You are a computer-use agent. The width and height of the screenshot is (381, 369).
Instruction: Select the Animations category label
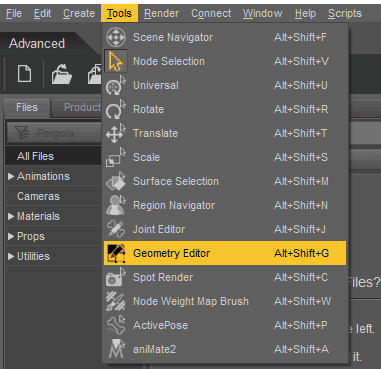43,176
